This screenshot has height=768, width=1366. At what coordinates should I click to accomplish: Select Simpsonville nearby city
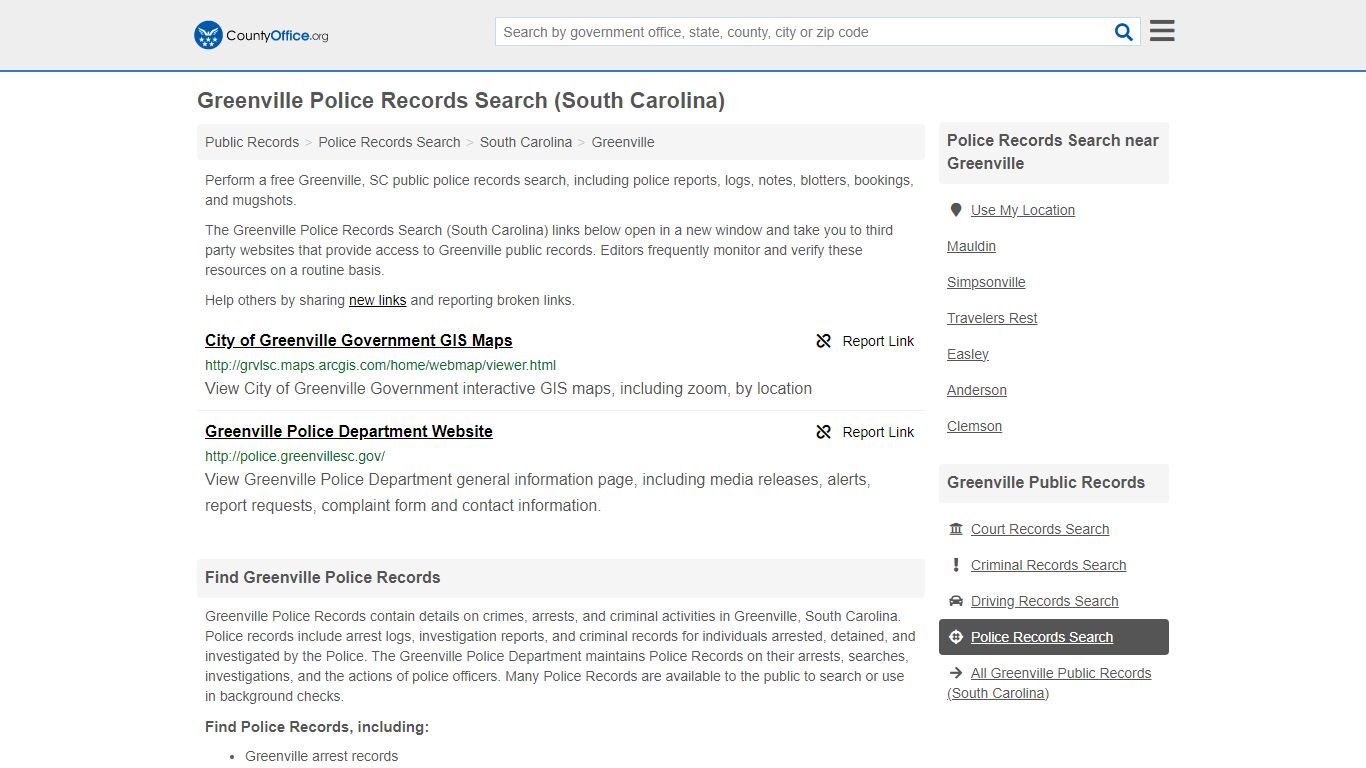click(x=986, y=282)
